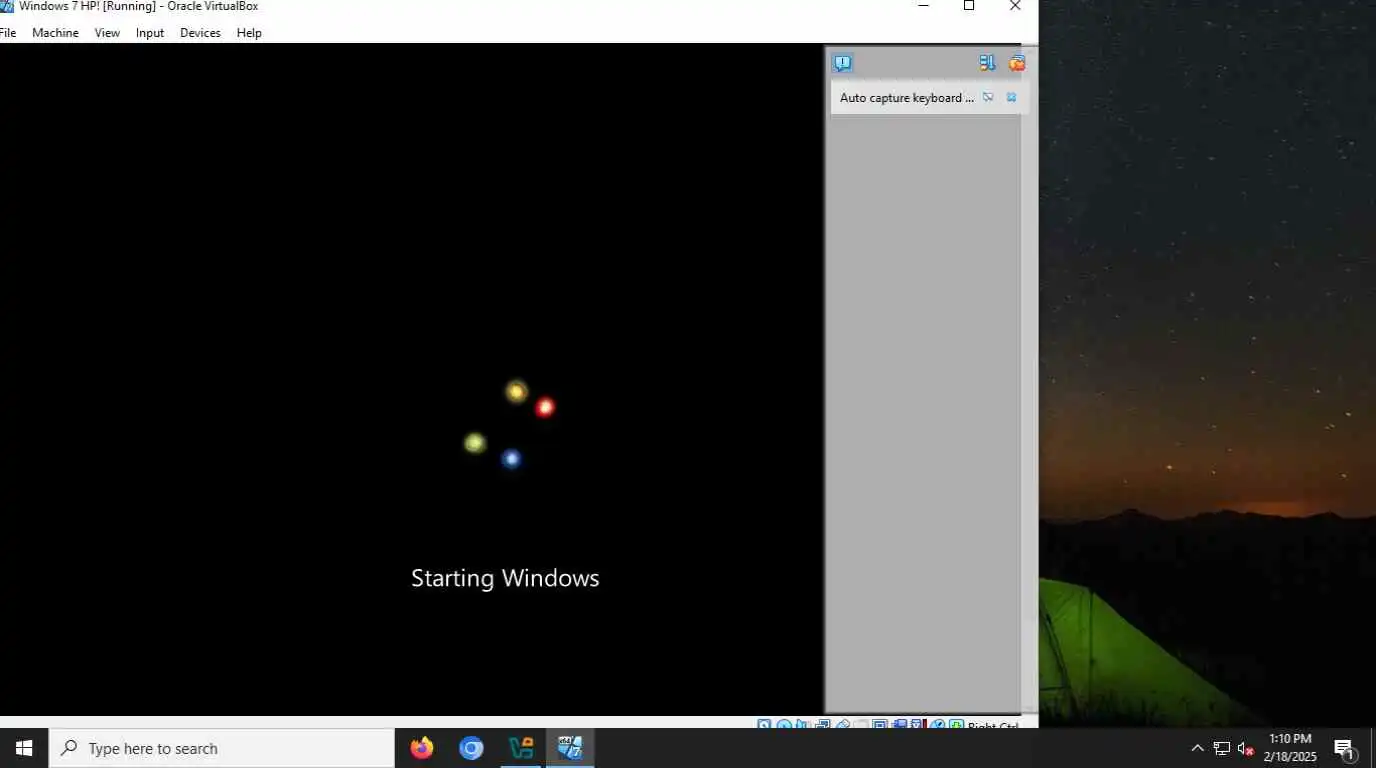Open the Windows Start menu
Viewport: 1376px width, 768px height.
click(24, 748)
